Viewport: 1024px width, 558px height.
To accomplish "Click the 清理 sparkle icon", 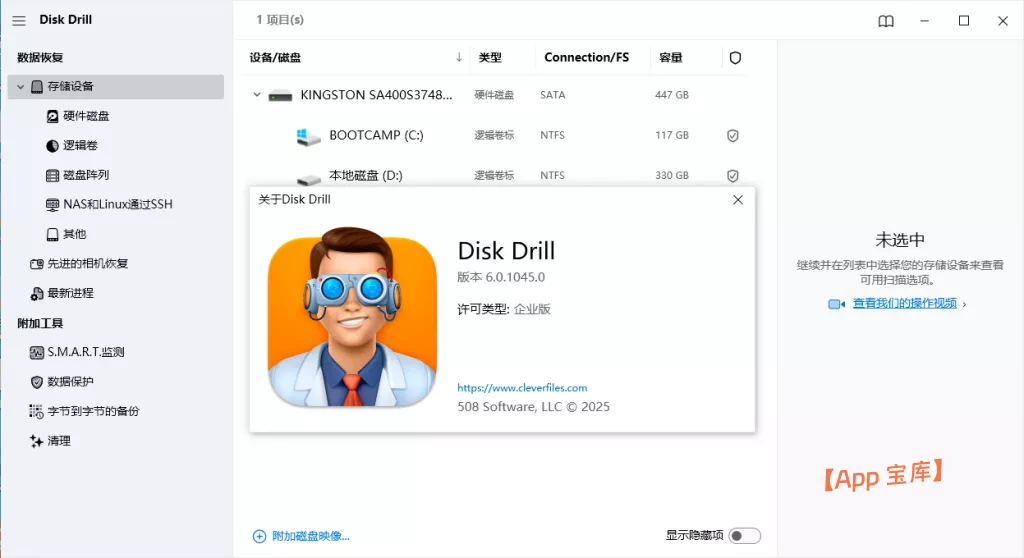I will tap(37, 441).
